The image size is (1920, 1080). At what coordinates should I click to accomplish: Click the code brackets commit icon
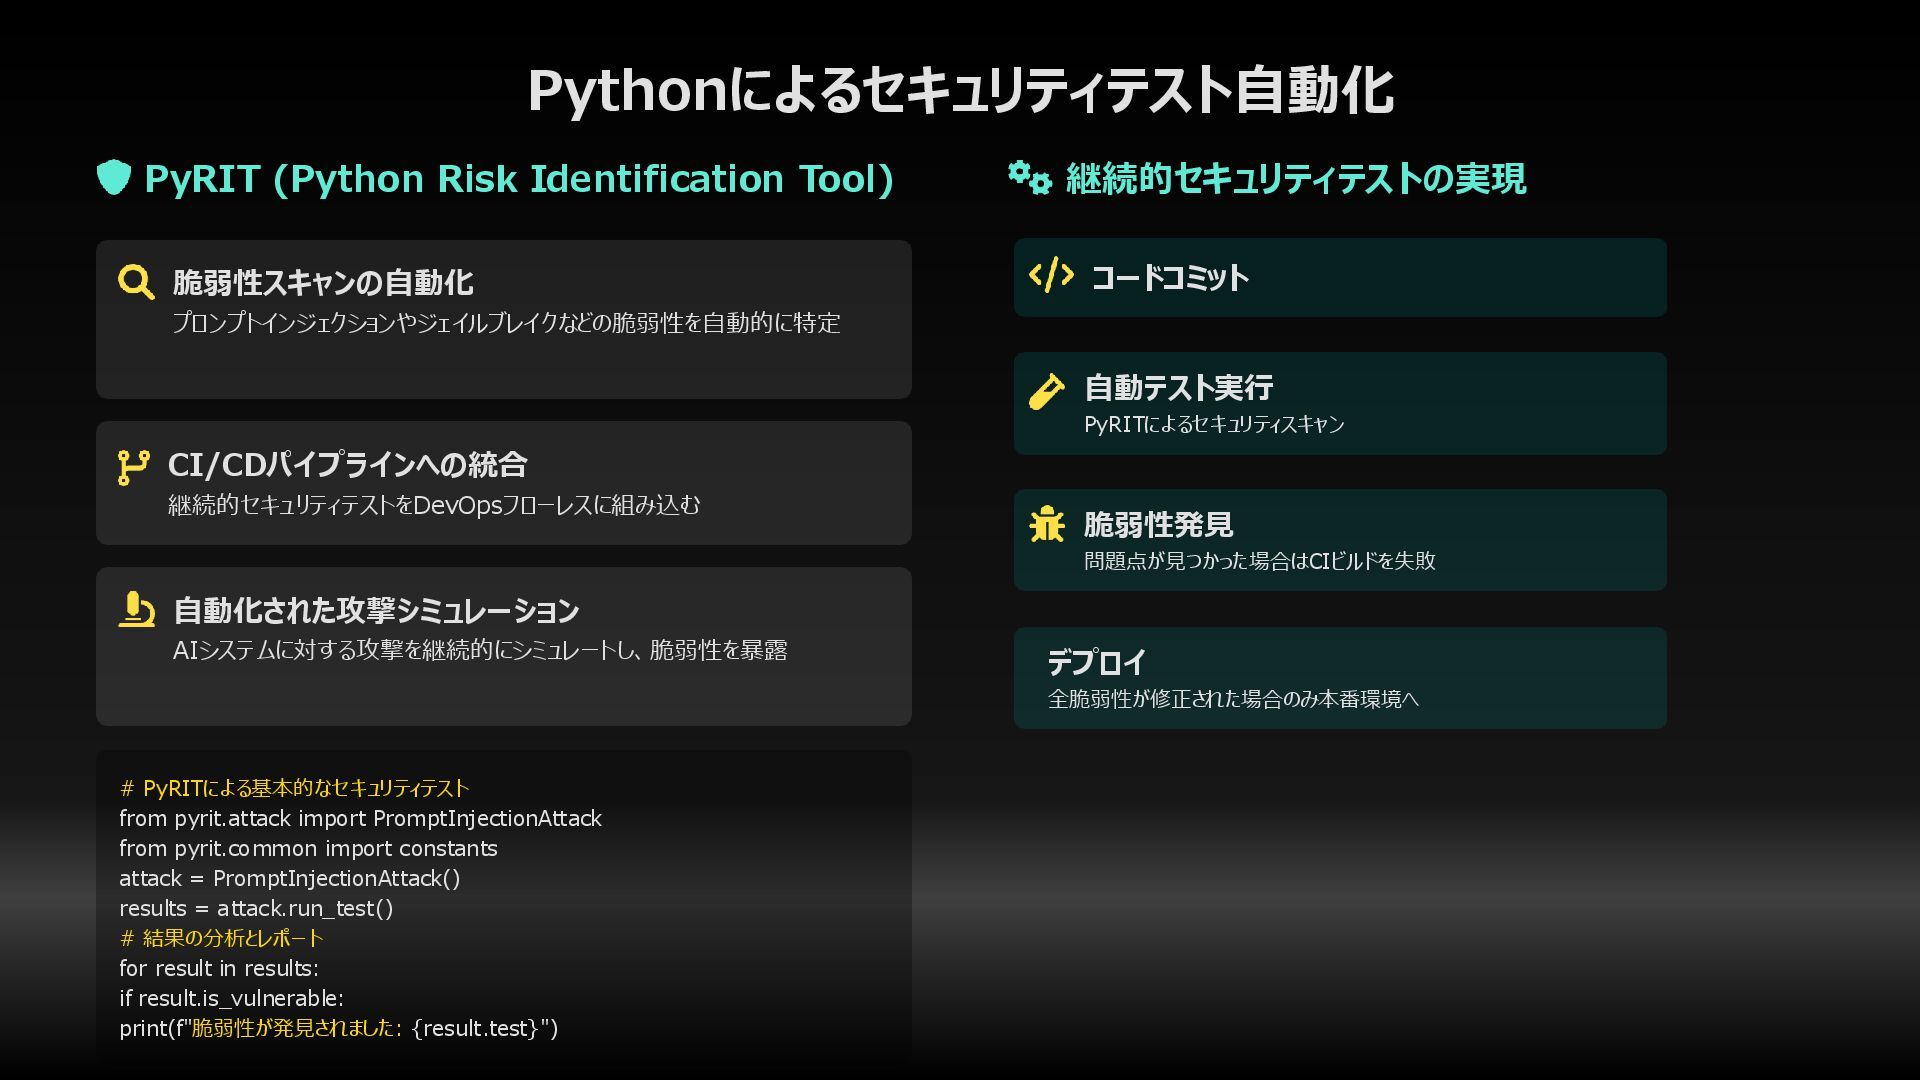coord(1051,275)
